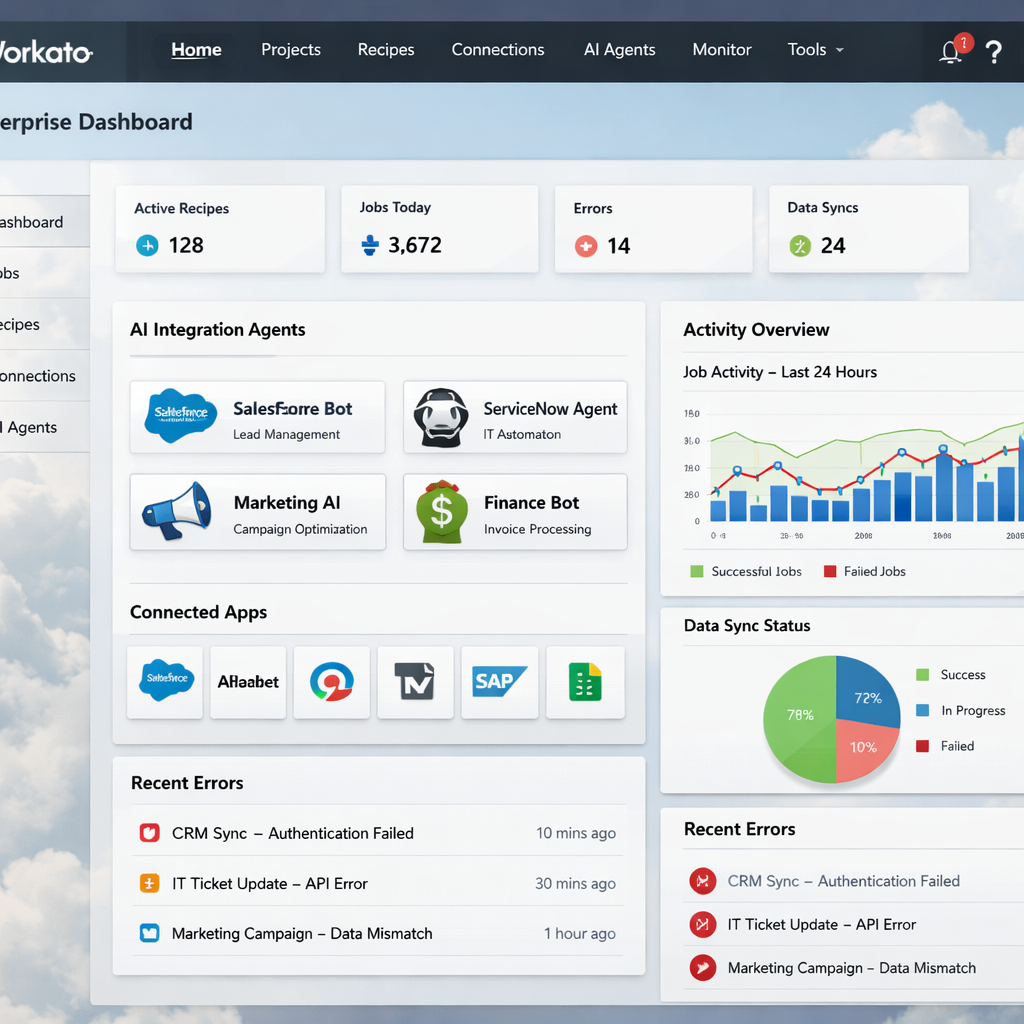Open the ServiceNow Agent name
The height and width of the screenshot is (1024, 1024).
click(x=550, y=409)
